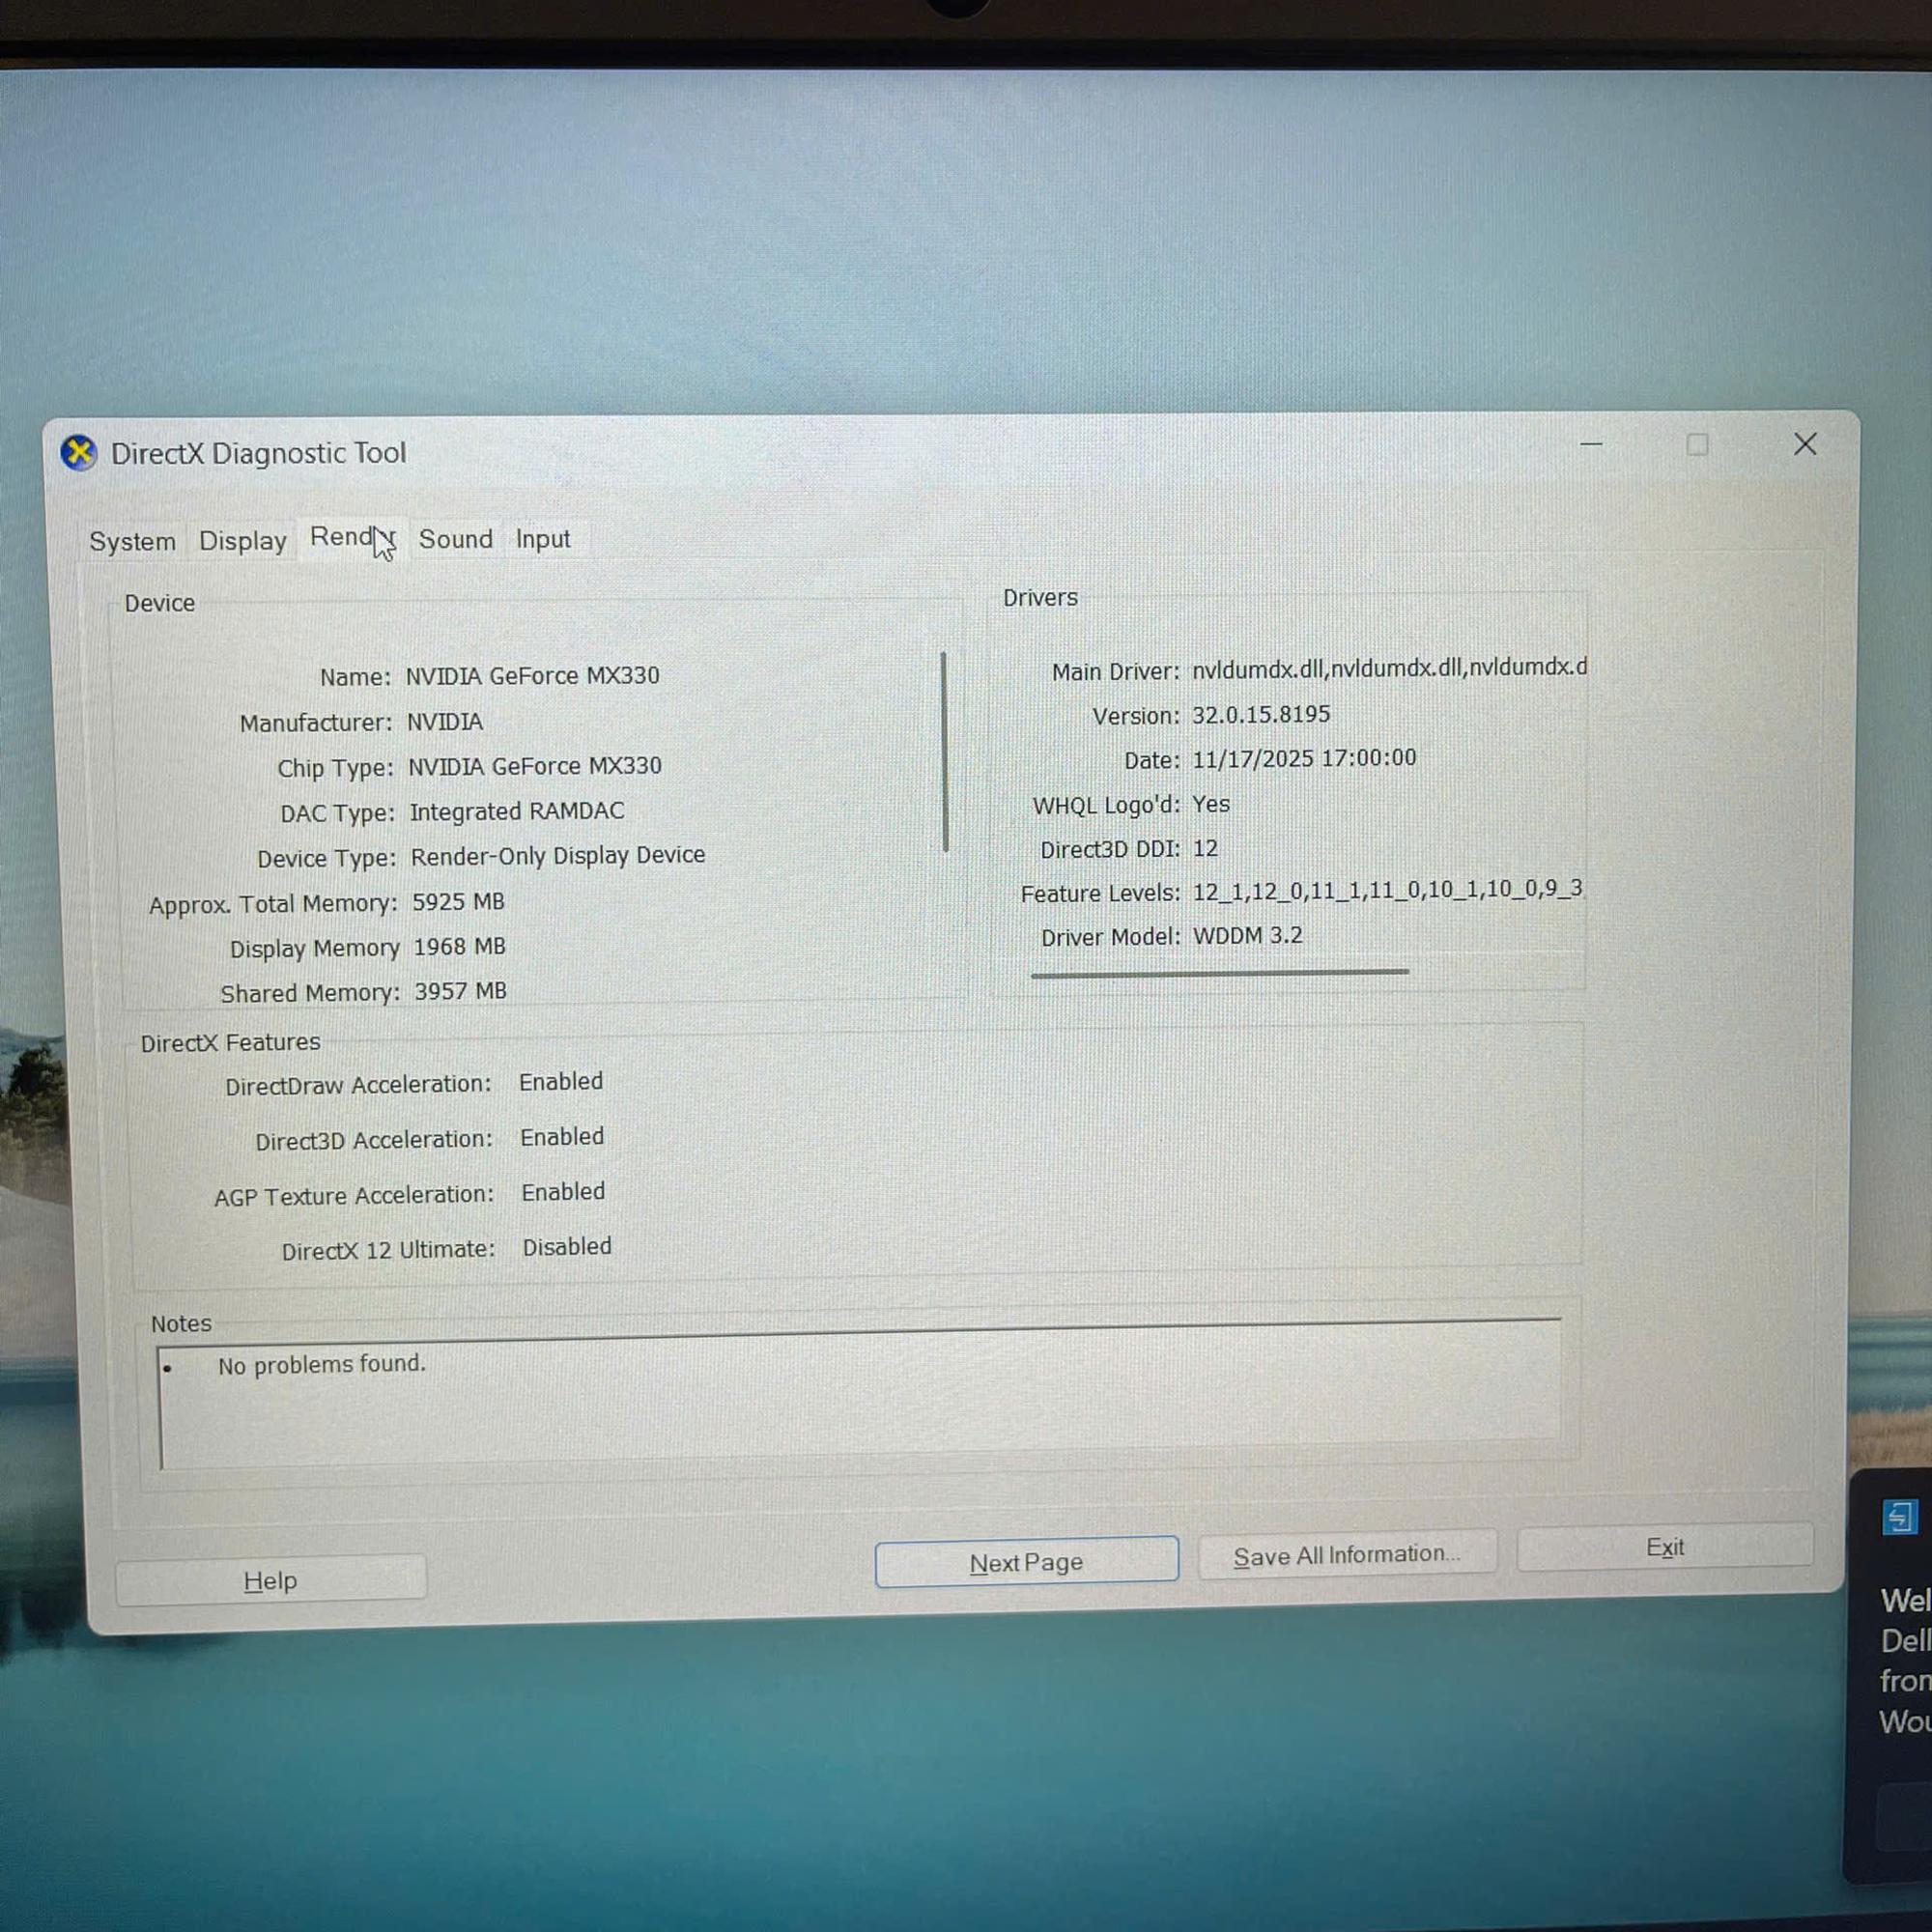This screenshot has width=1932, height=1932.
Task: Click Direct3D Acceleration Enabled value
Action: coord(562,1137)
